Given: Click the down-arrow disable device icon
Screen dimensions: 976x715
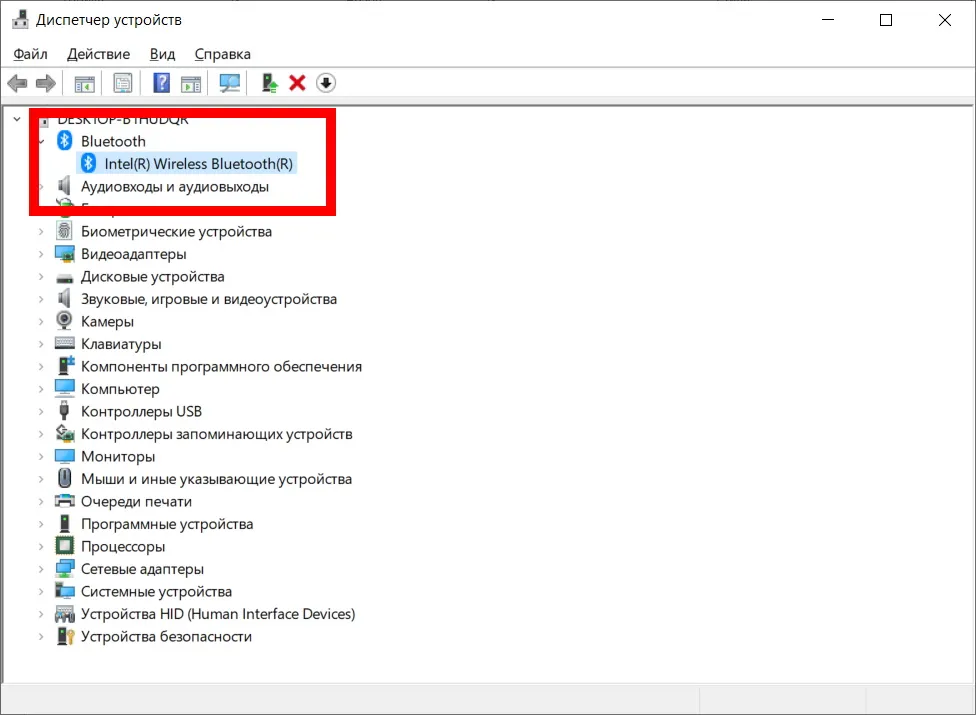Looking at the screenshot, I should (x=326, y=83).
